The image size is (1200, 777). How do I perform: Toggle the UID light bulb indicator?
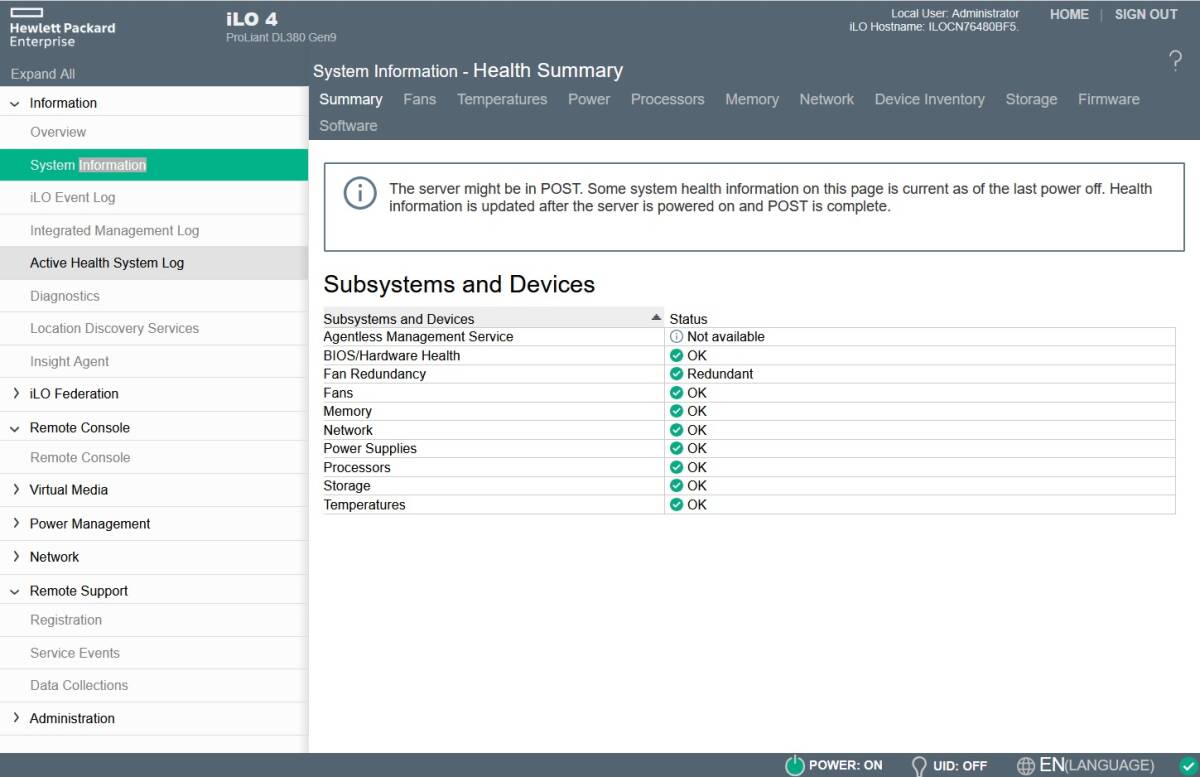click(x=919, y=766)
